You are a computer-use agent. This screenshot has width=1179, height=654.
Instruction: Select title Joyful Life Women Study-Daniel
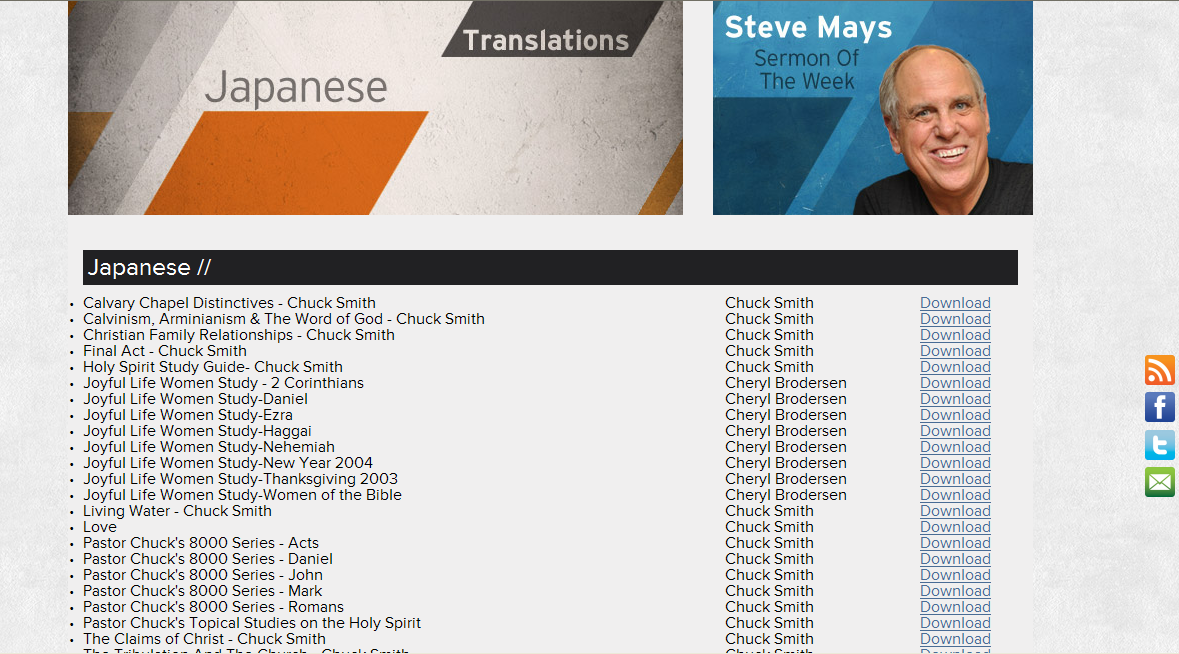[195, 399]
